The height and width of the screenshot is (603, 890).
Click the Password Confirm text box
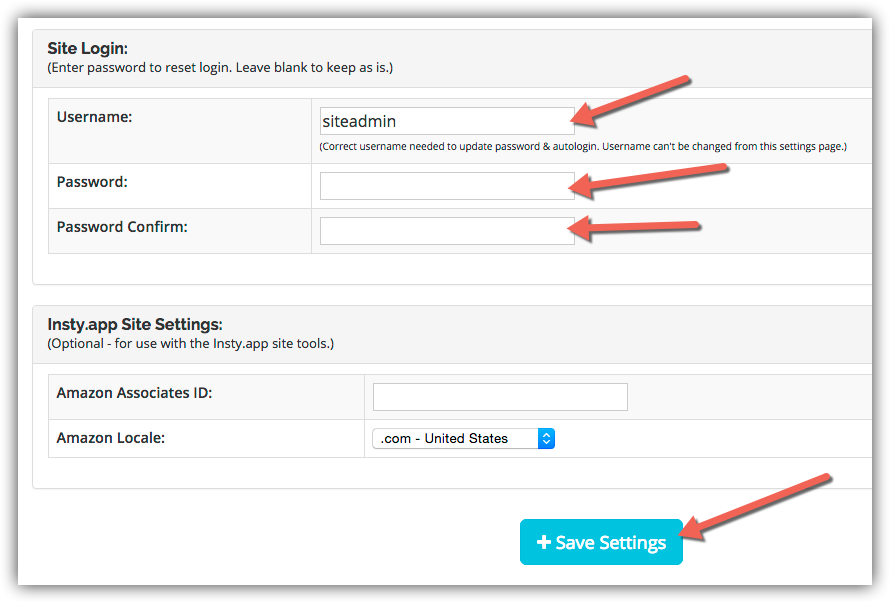point(447,230)
